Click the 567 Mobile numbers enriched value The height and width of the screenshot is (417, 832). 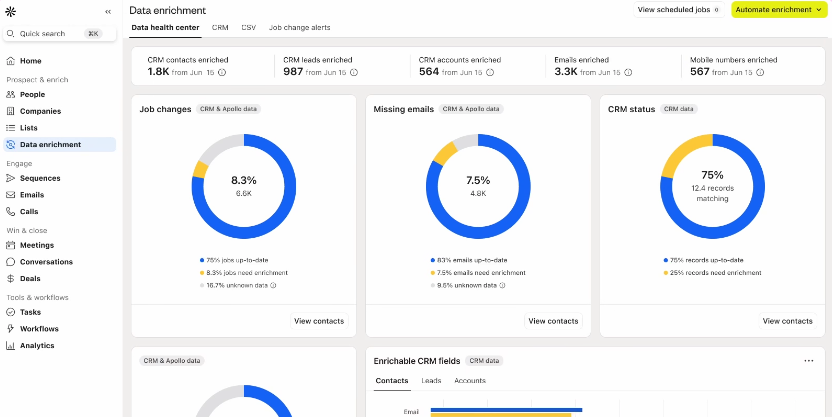[700, 72]
